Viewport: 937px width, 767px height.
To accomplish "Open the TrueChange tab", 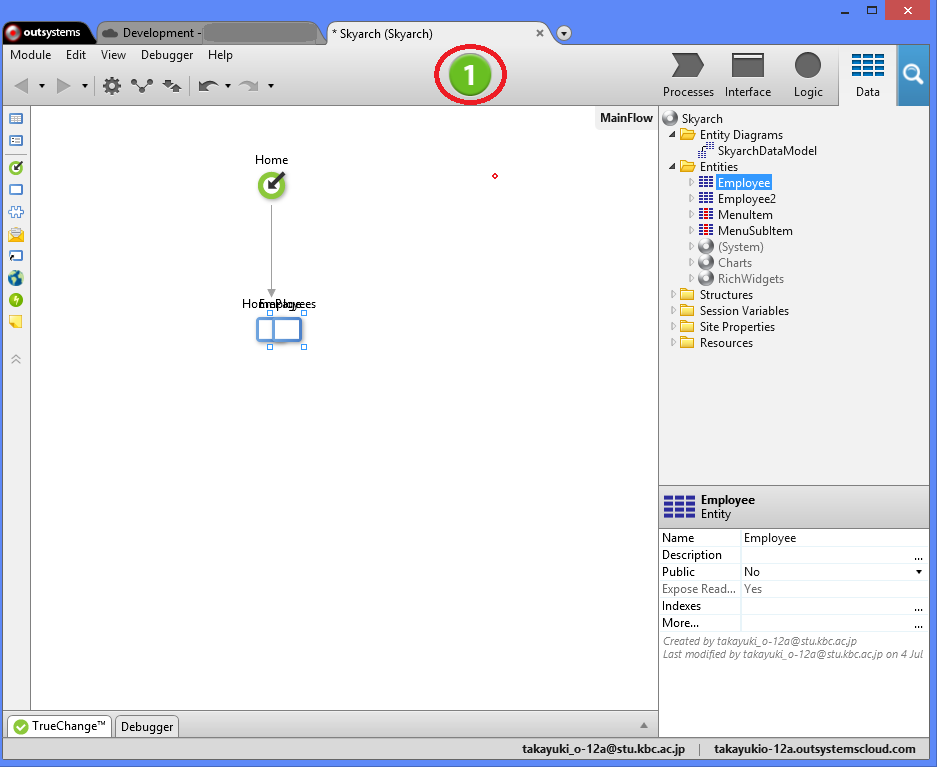I will (60, 726).
